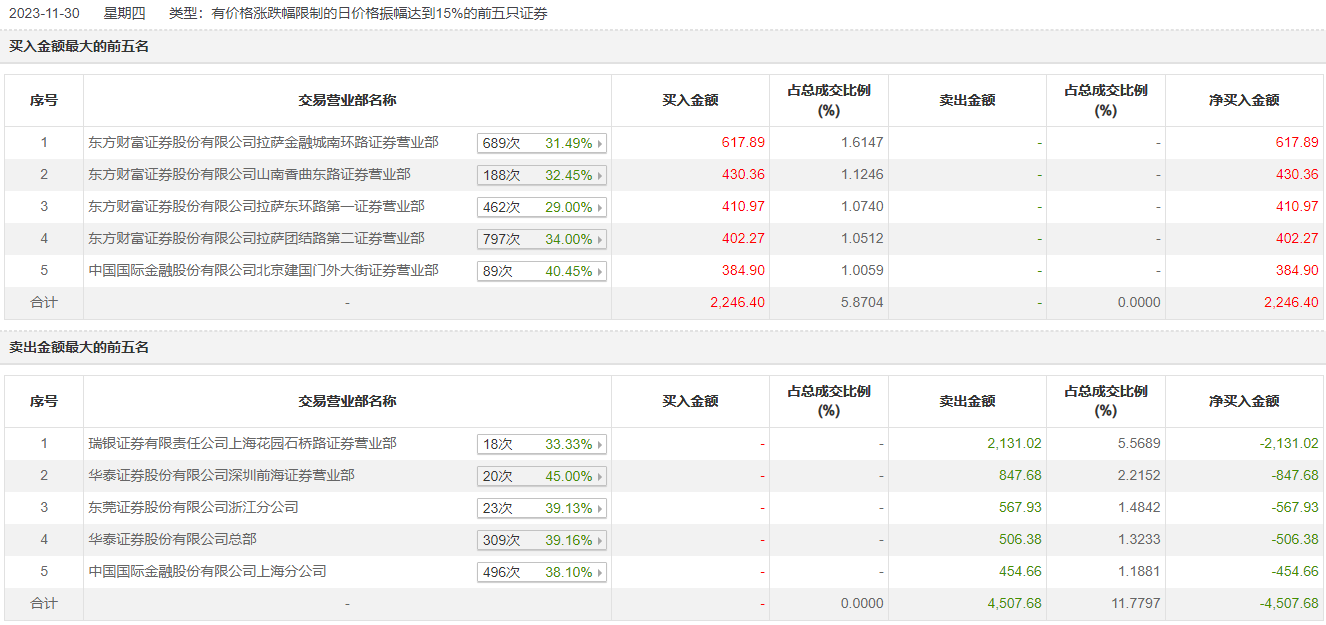Open 华泰证券深圳前海证券营业部 link
This screenshot has width=1326, height=625.
point(221,475)
